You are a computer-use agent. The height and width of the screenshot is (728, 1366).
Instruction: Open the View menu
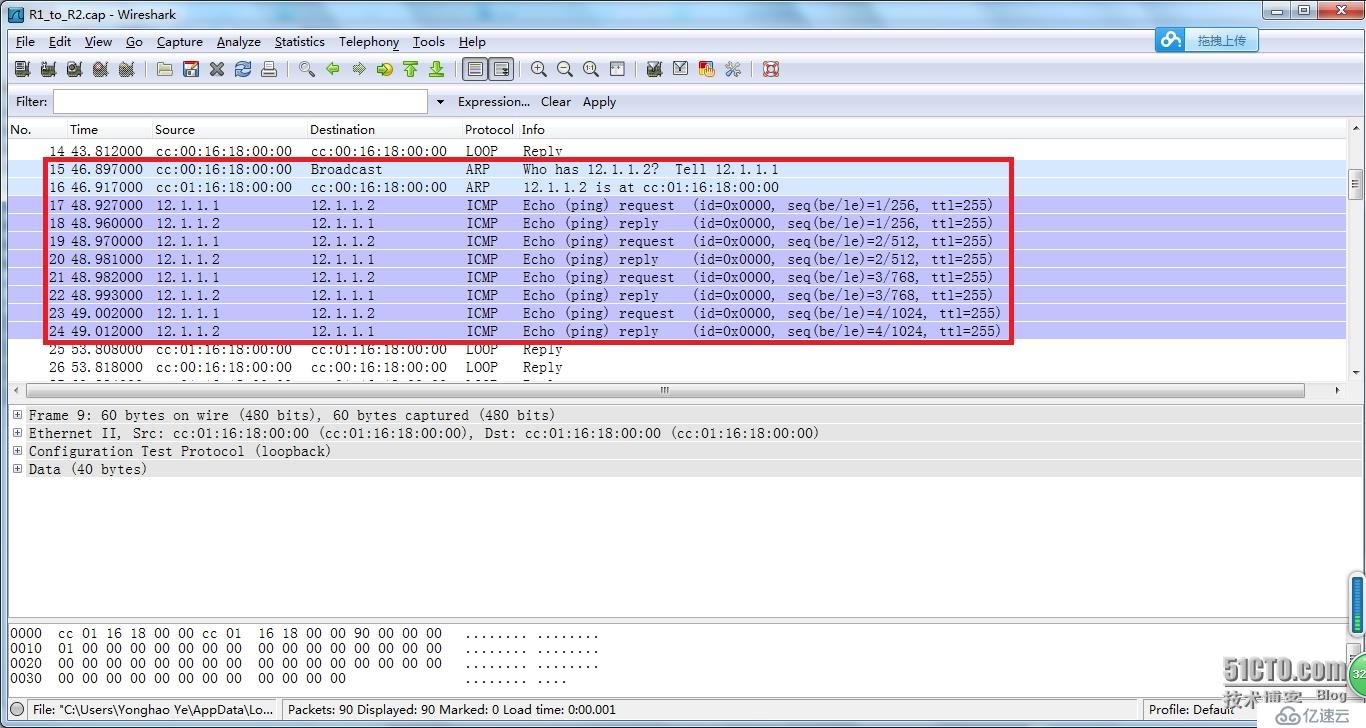[98, 42]
